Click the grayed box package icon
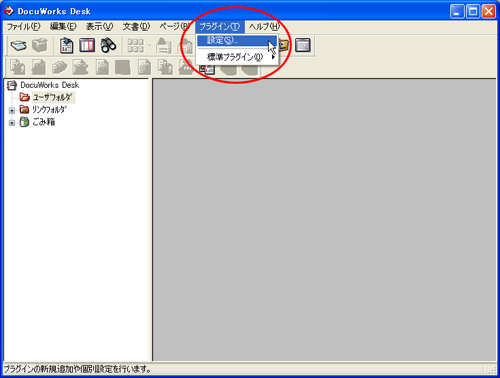The image size is (500, 378). click(40, 45)
